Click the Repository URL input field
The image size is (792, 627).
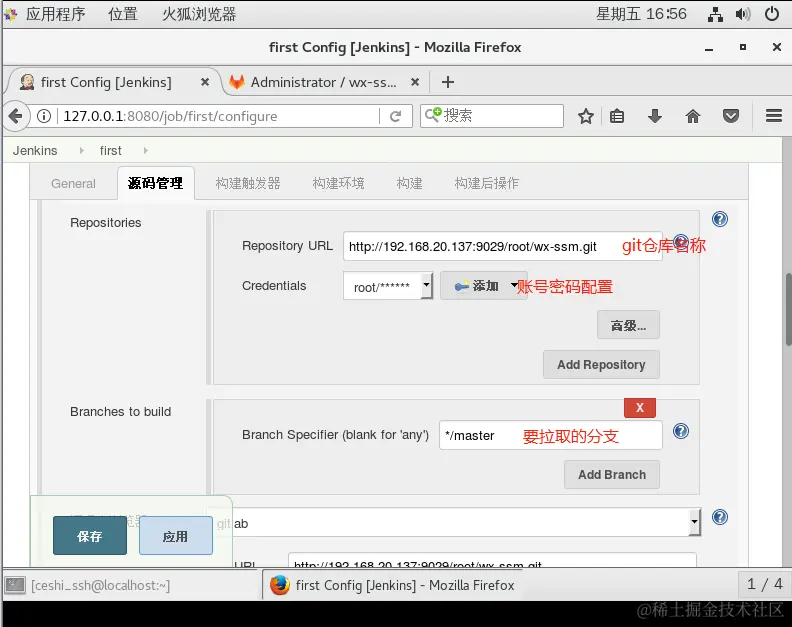tap(503, 246)
